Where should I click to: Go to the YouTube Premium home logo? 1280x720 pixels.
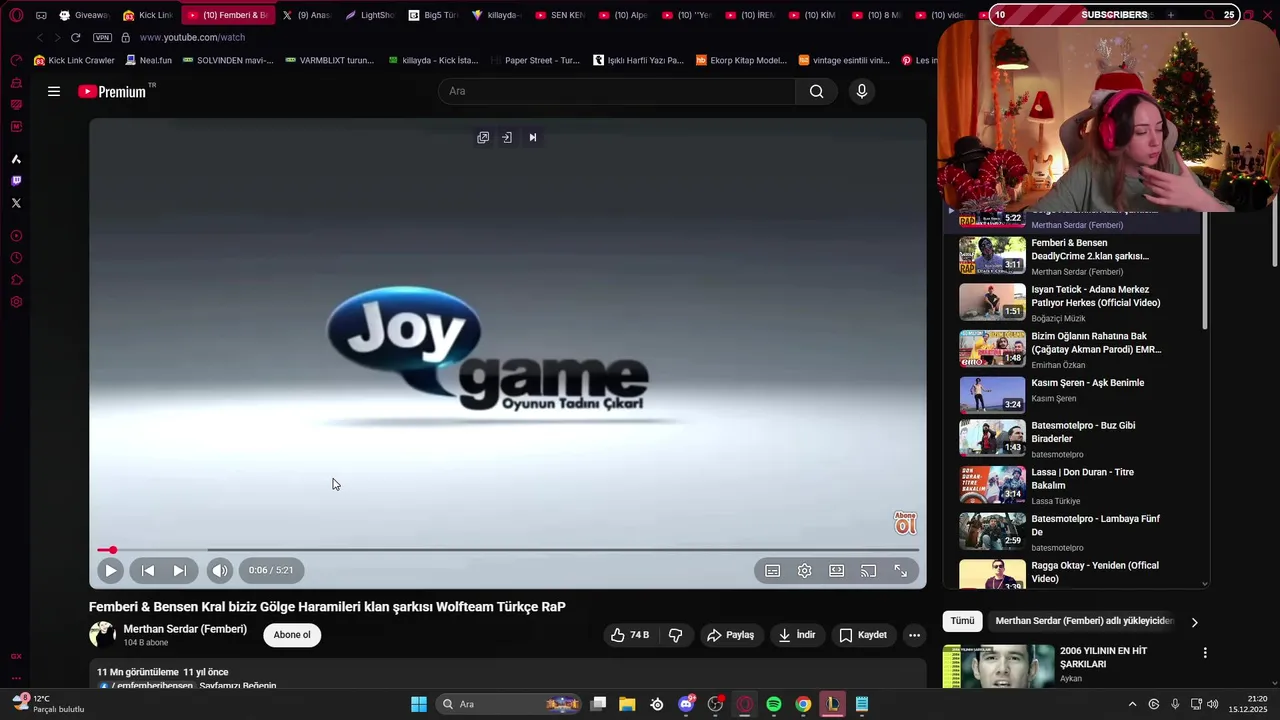click(x=113, y=91)
